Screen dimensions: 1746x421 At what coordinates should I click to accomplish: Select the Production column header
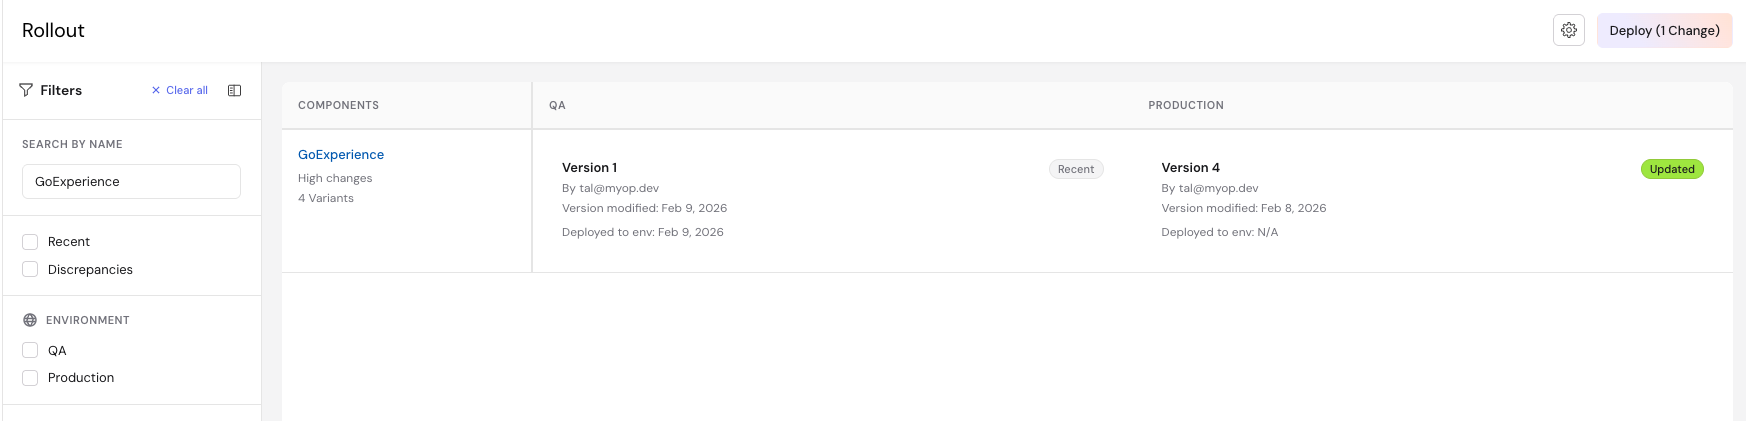pos(1185,105)
